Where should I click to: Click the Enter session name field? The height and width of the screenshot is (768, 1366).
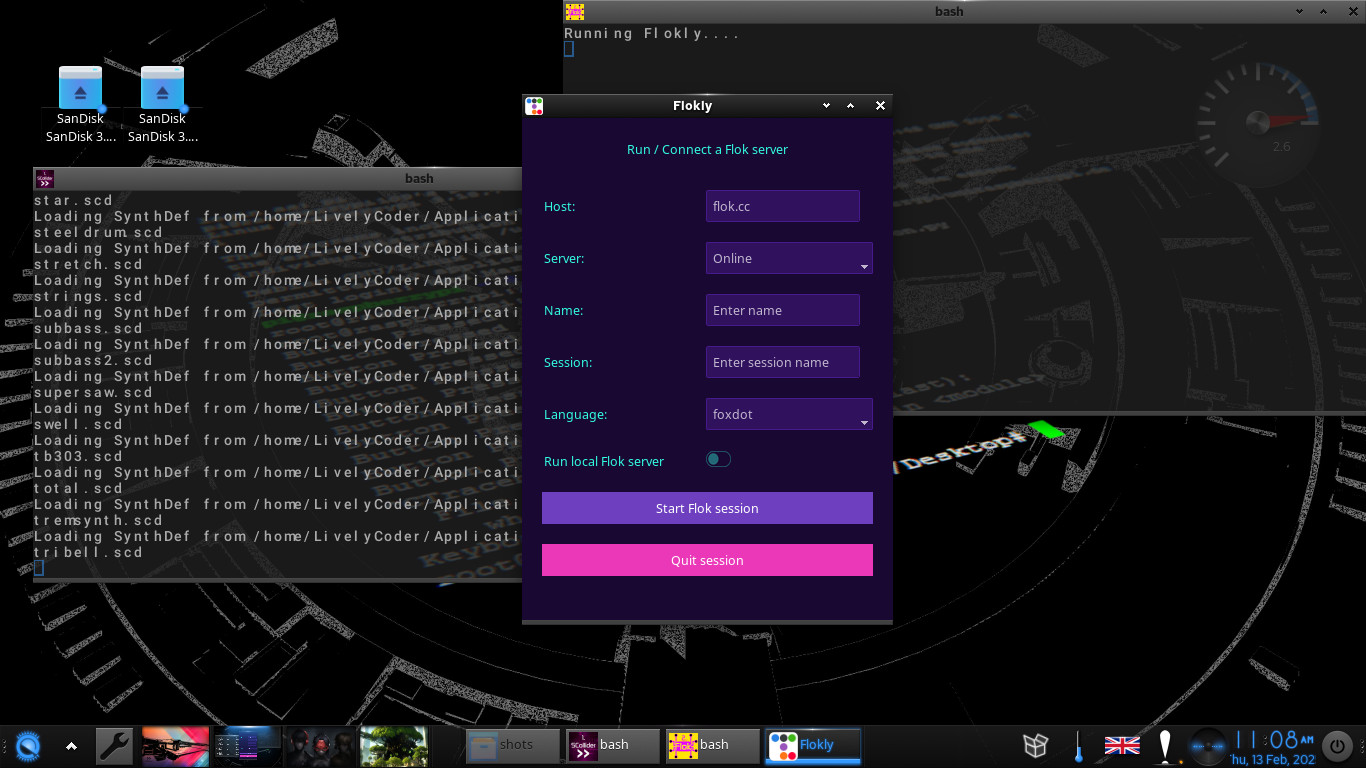(x=782, y=362)
